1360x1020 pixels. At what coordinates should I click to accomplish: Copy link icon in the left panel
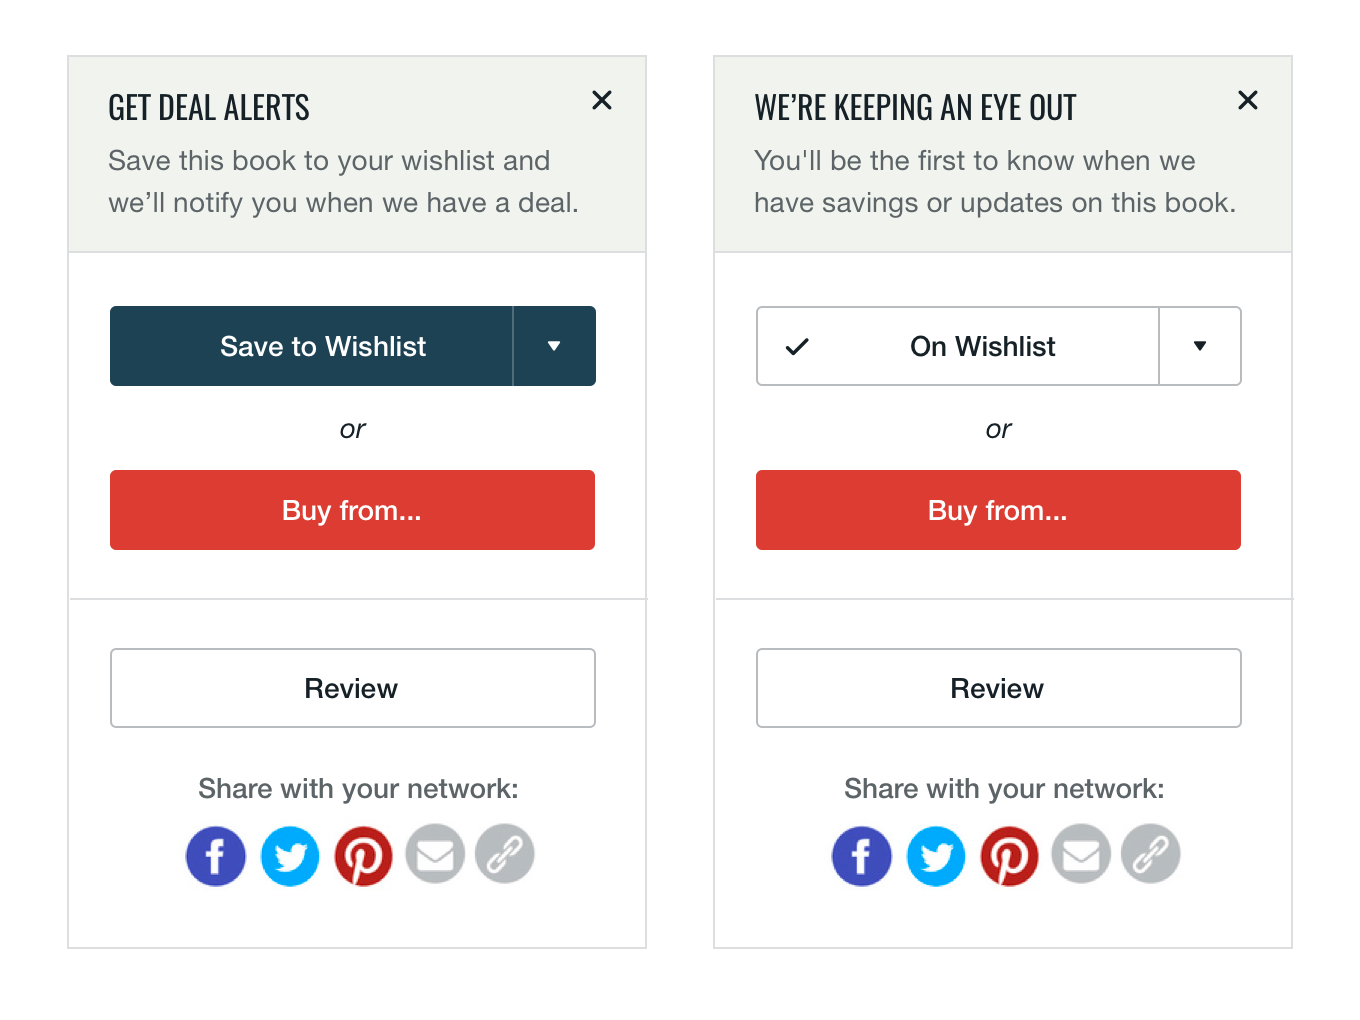click(x=505, y=854)
